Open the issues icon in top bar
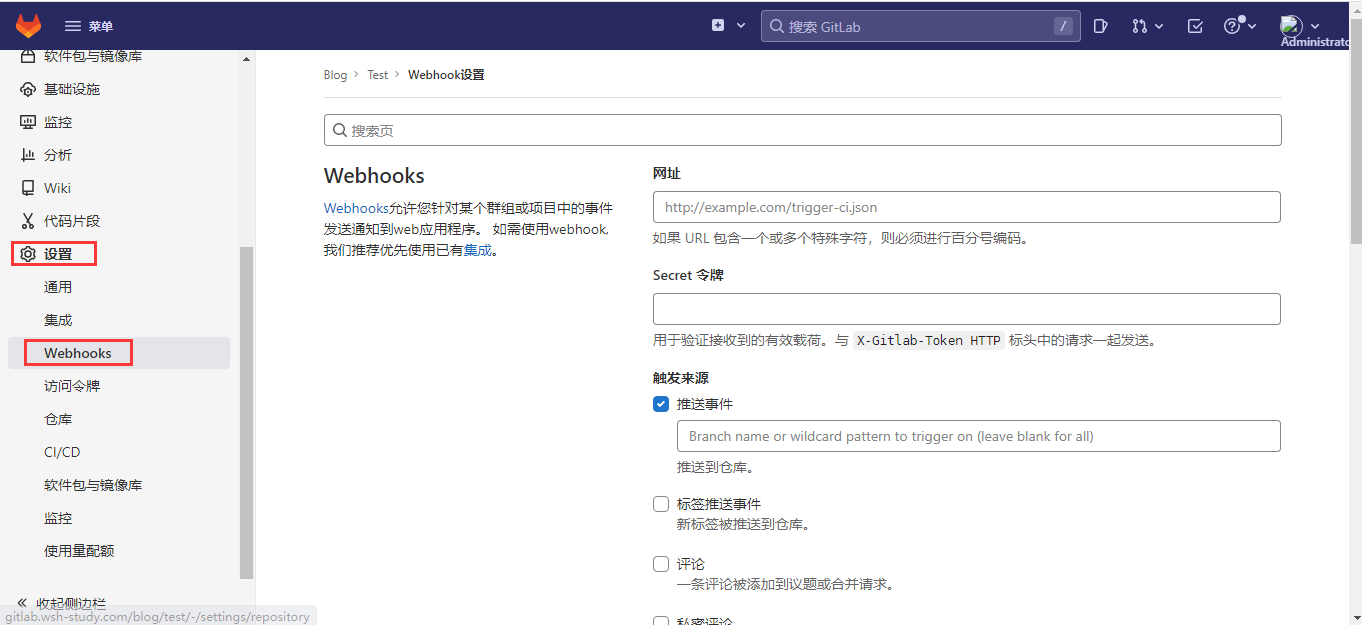This screenshot has height=625, width=1362. coord(1100,26)
